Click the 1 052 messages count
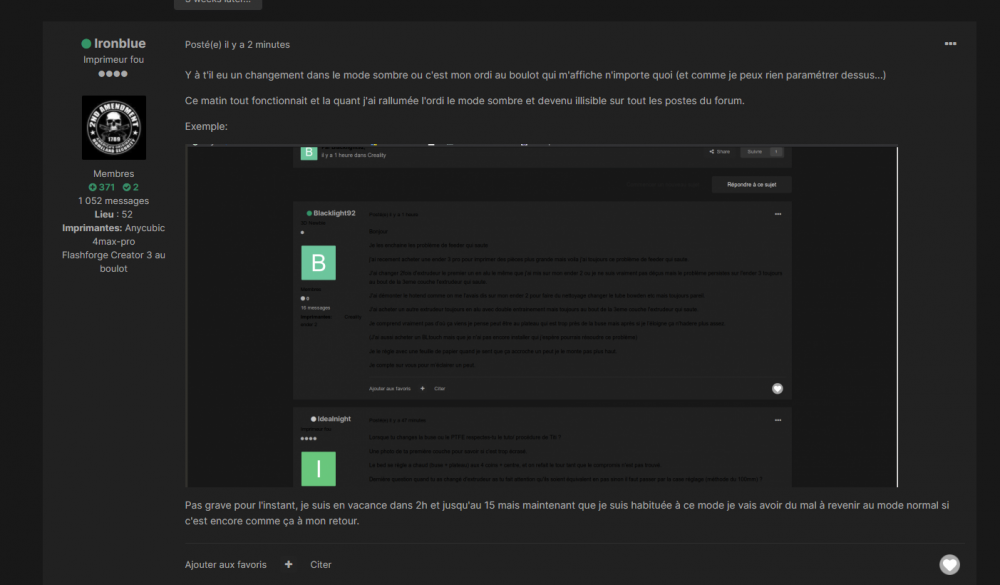The image size is (1000, 585). coord(113,201)
